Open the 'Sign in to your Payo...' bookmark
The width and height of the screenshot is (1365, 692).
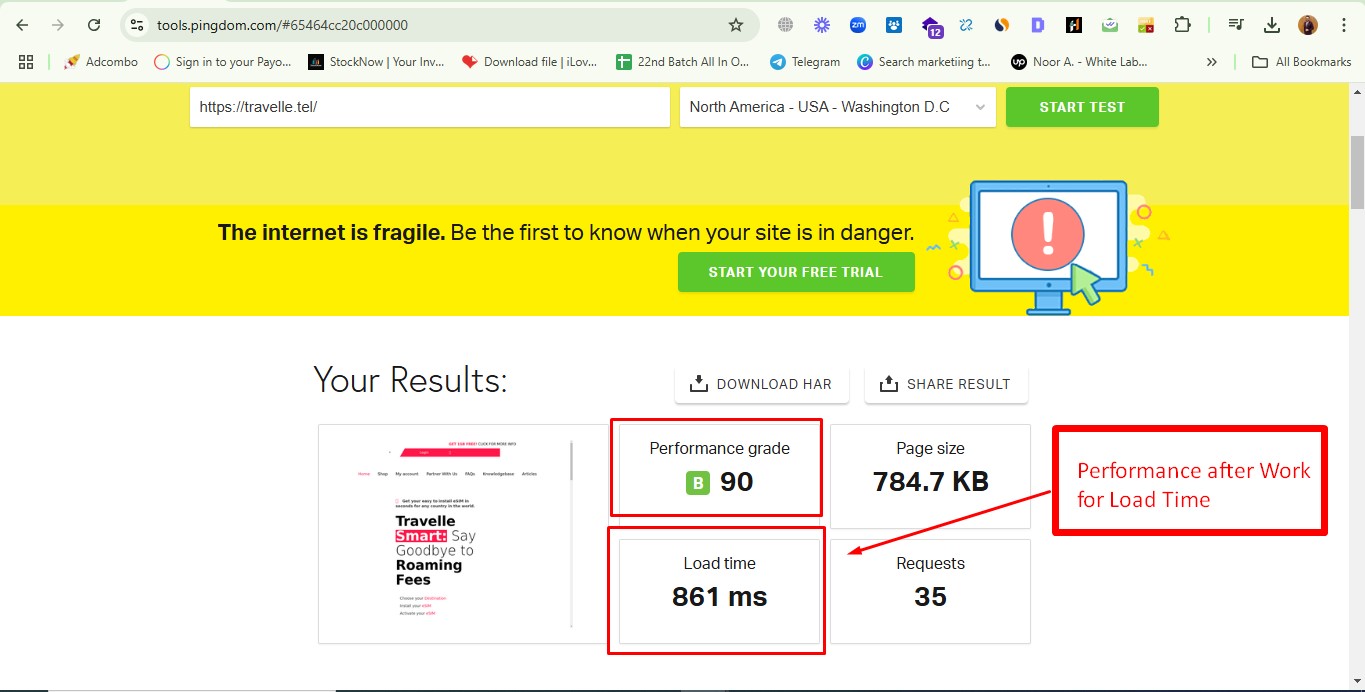tap(223, 62)
